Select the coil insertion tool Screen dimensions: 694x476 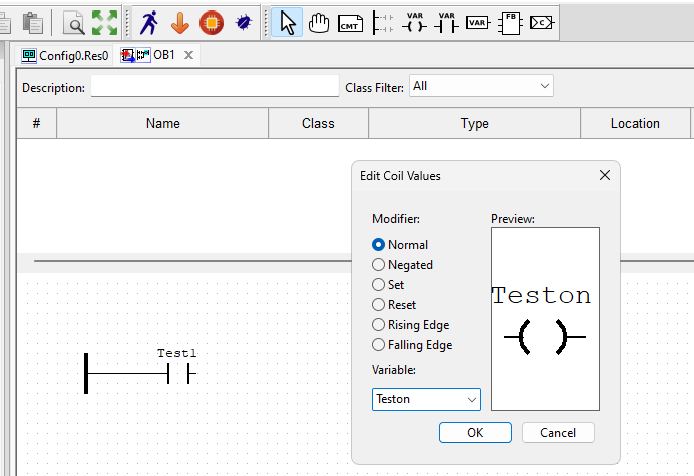(414, 22)
